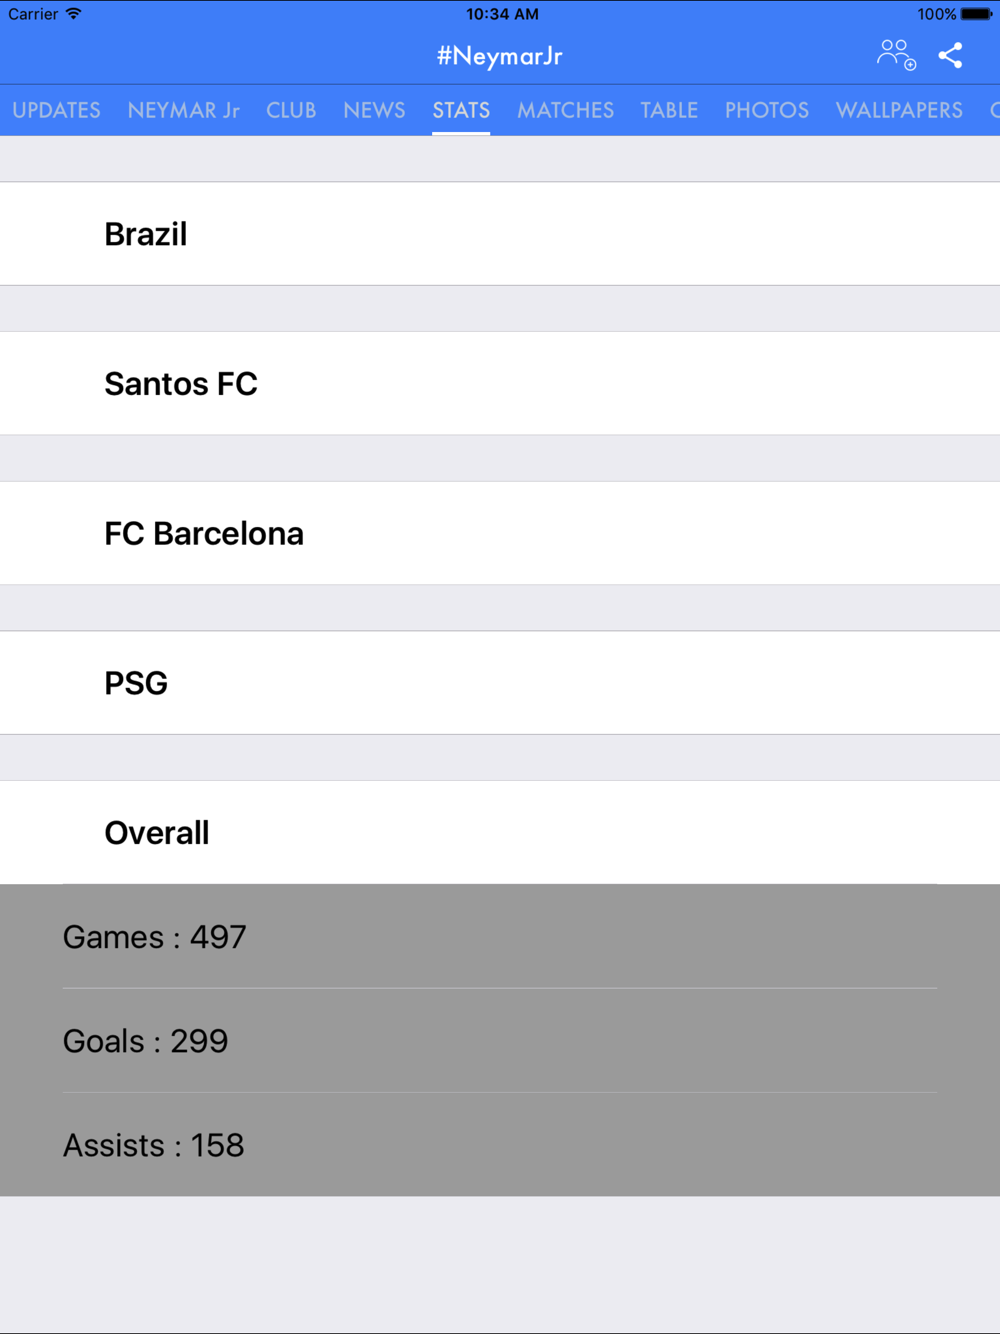The width and height of the screenshot is (1000, 1334).
Task: Tap the #NeymarJr title
Action: [500, 56]
